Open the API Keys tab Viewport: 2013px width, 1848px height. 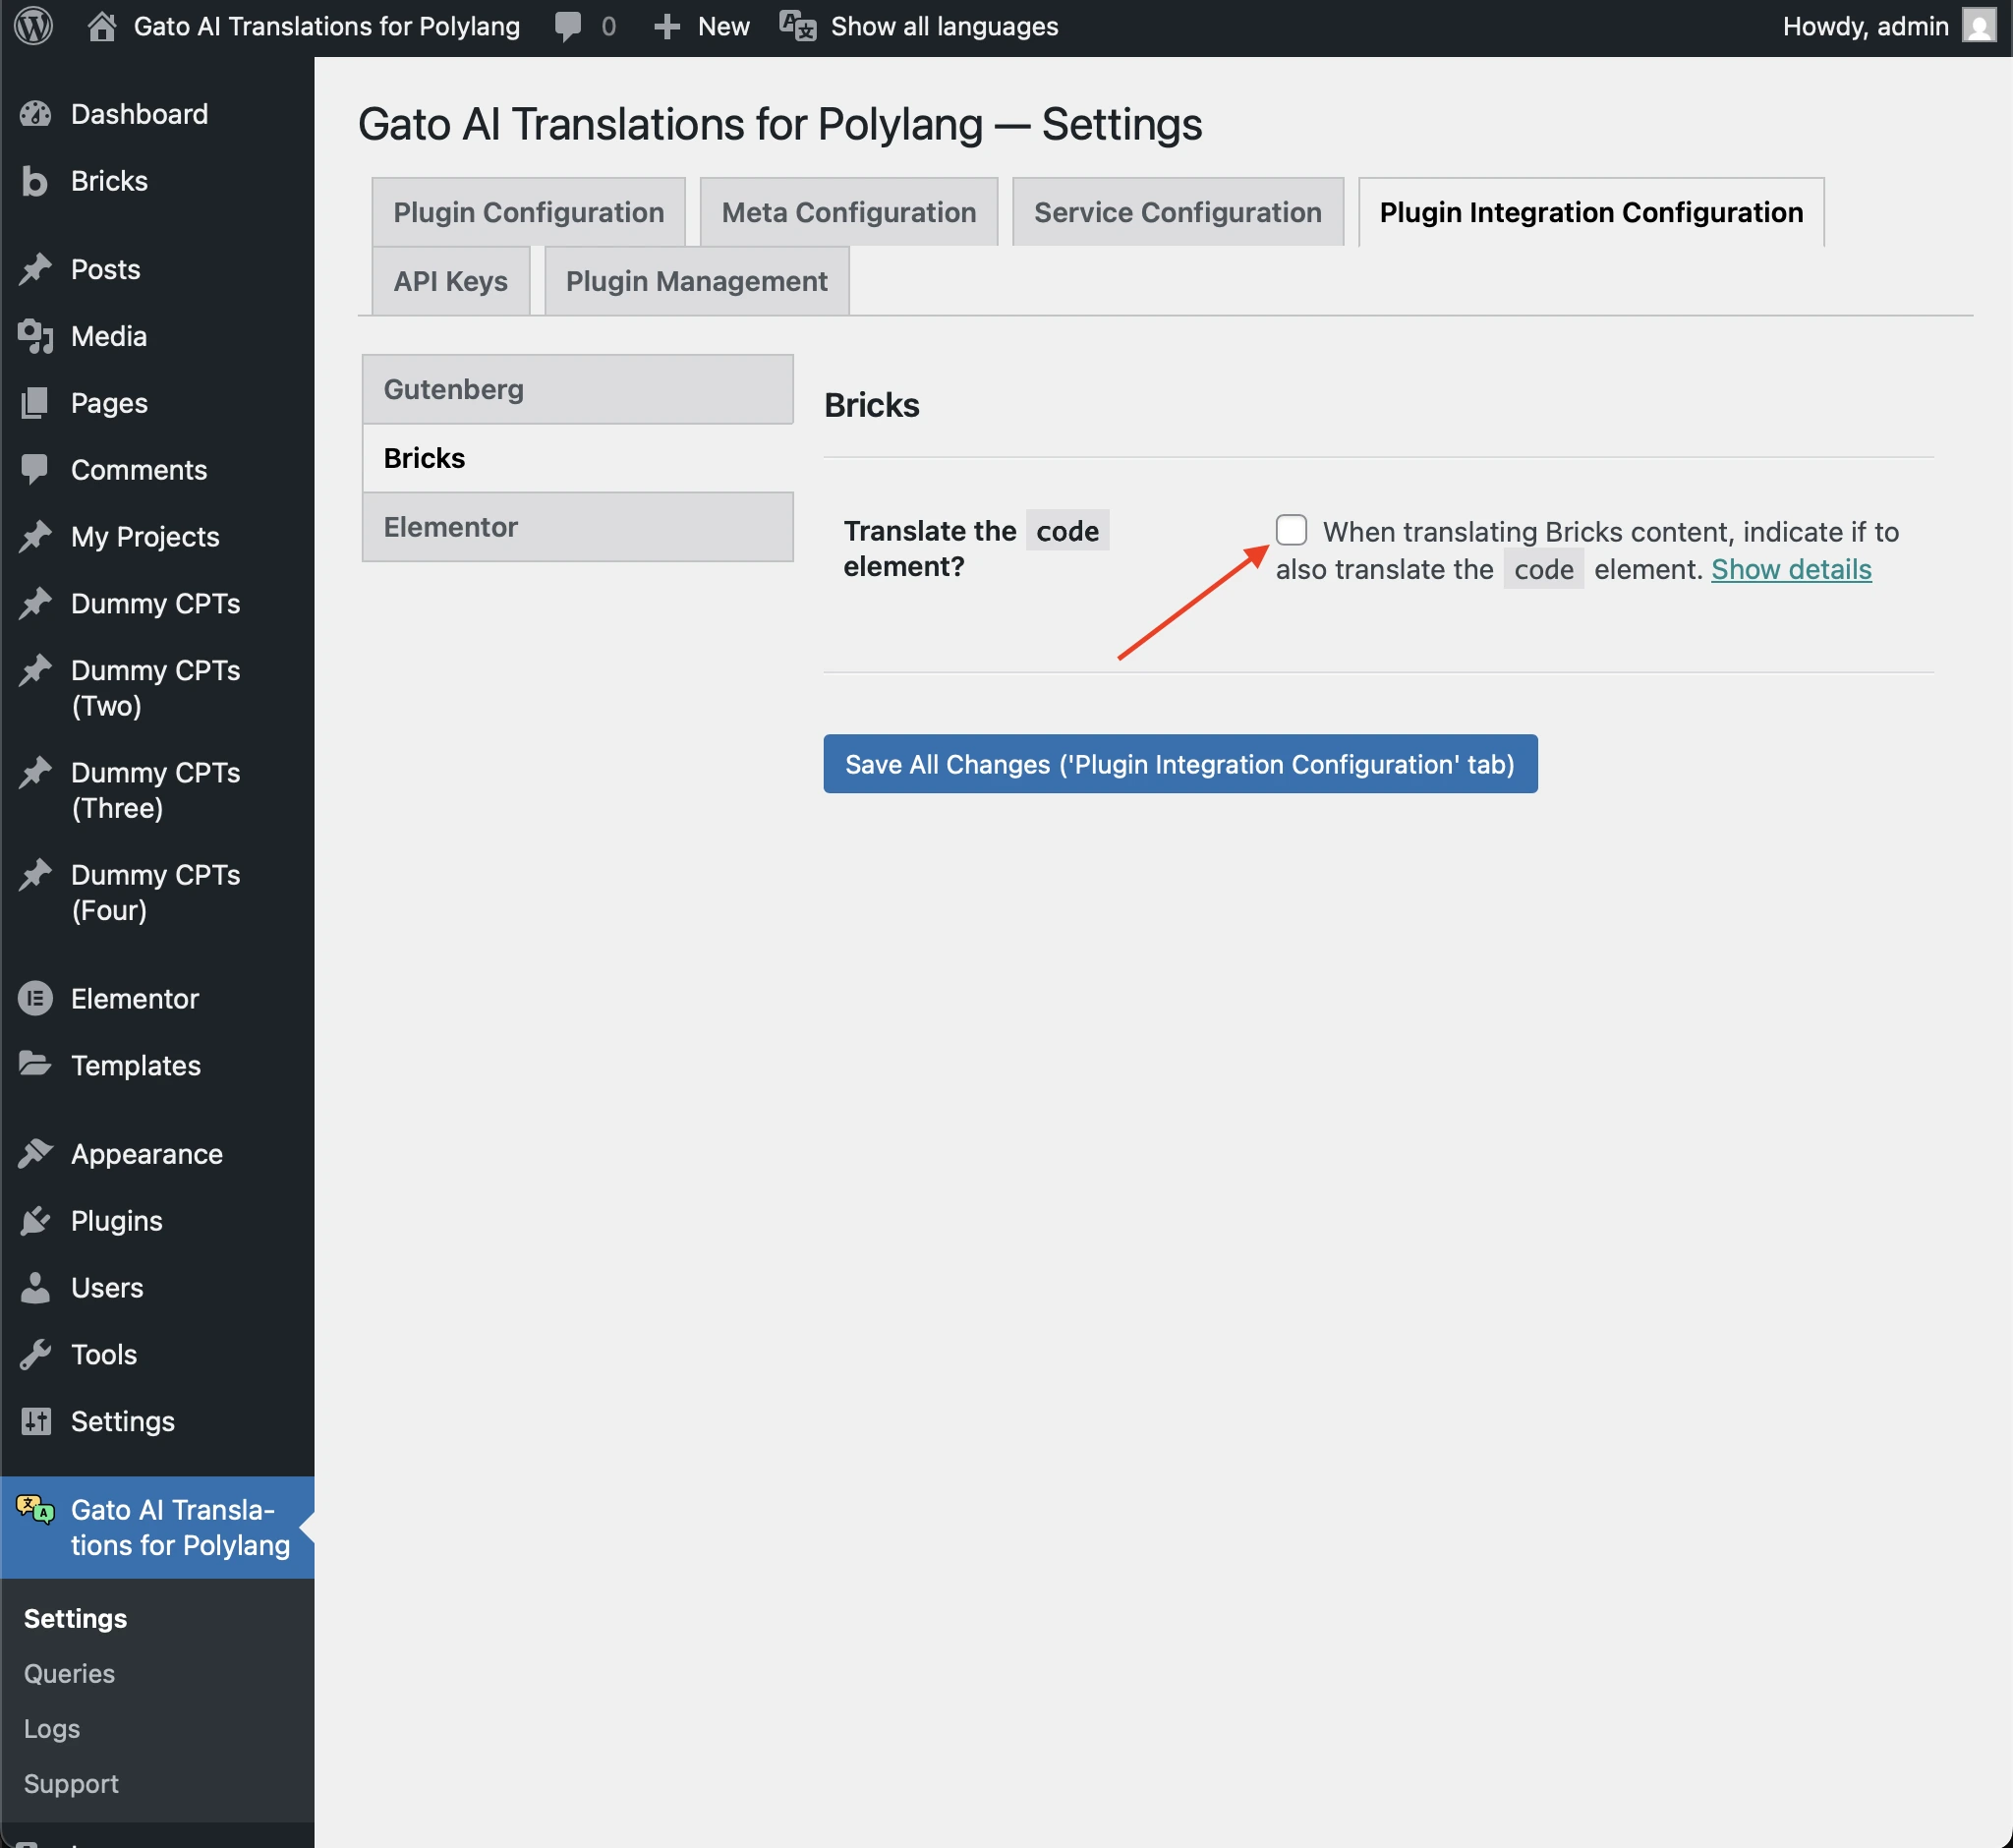(449, 281)
